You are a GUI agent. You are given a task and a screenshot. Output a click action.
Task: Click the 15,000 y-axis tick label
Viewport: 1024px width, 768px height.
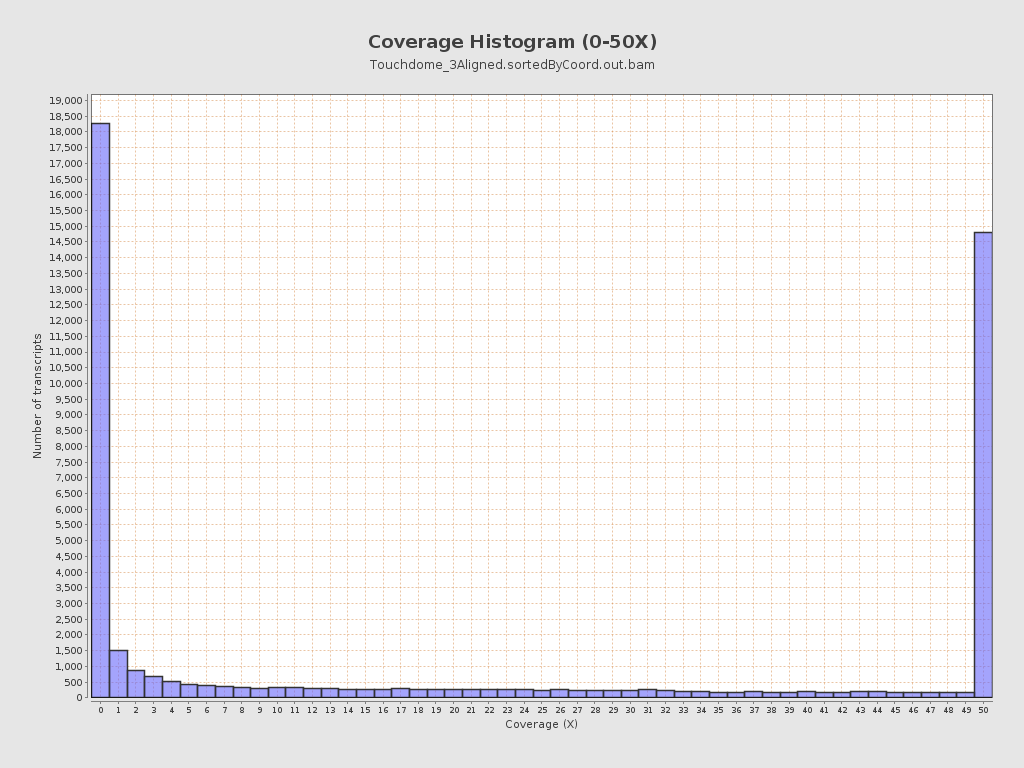(x=65, y=227)
